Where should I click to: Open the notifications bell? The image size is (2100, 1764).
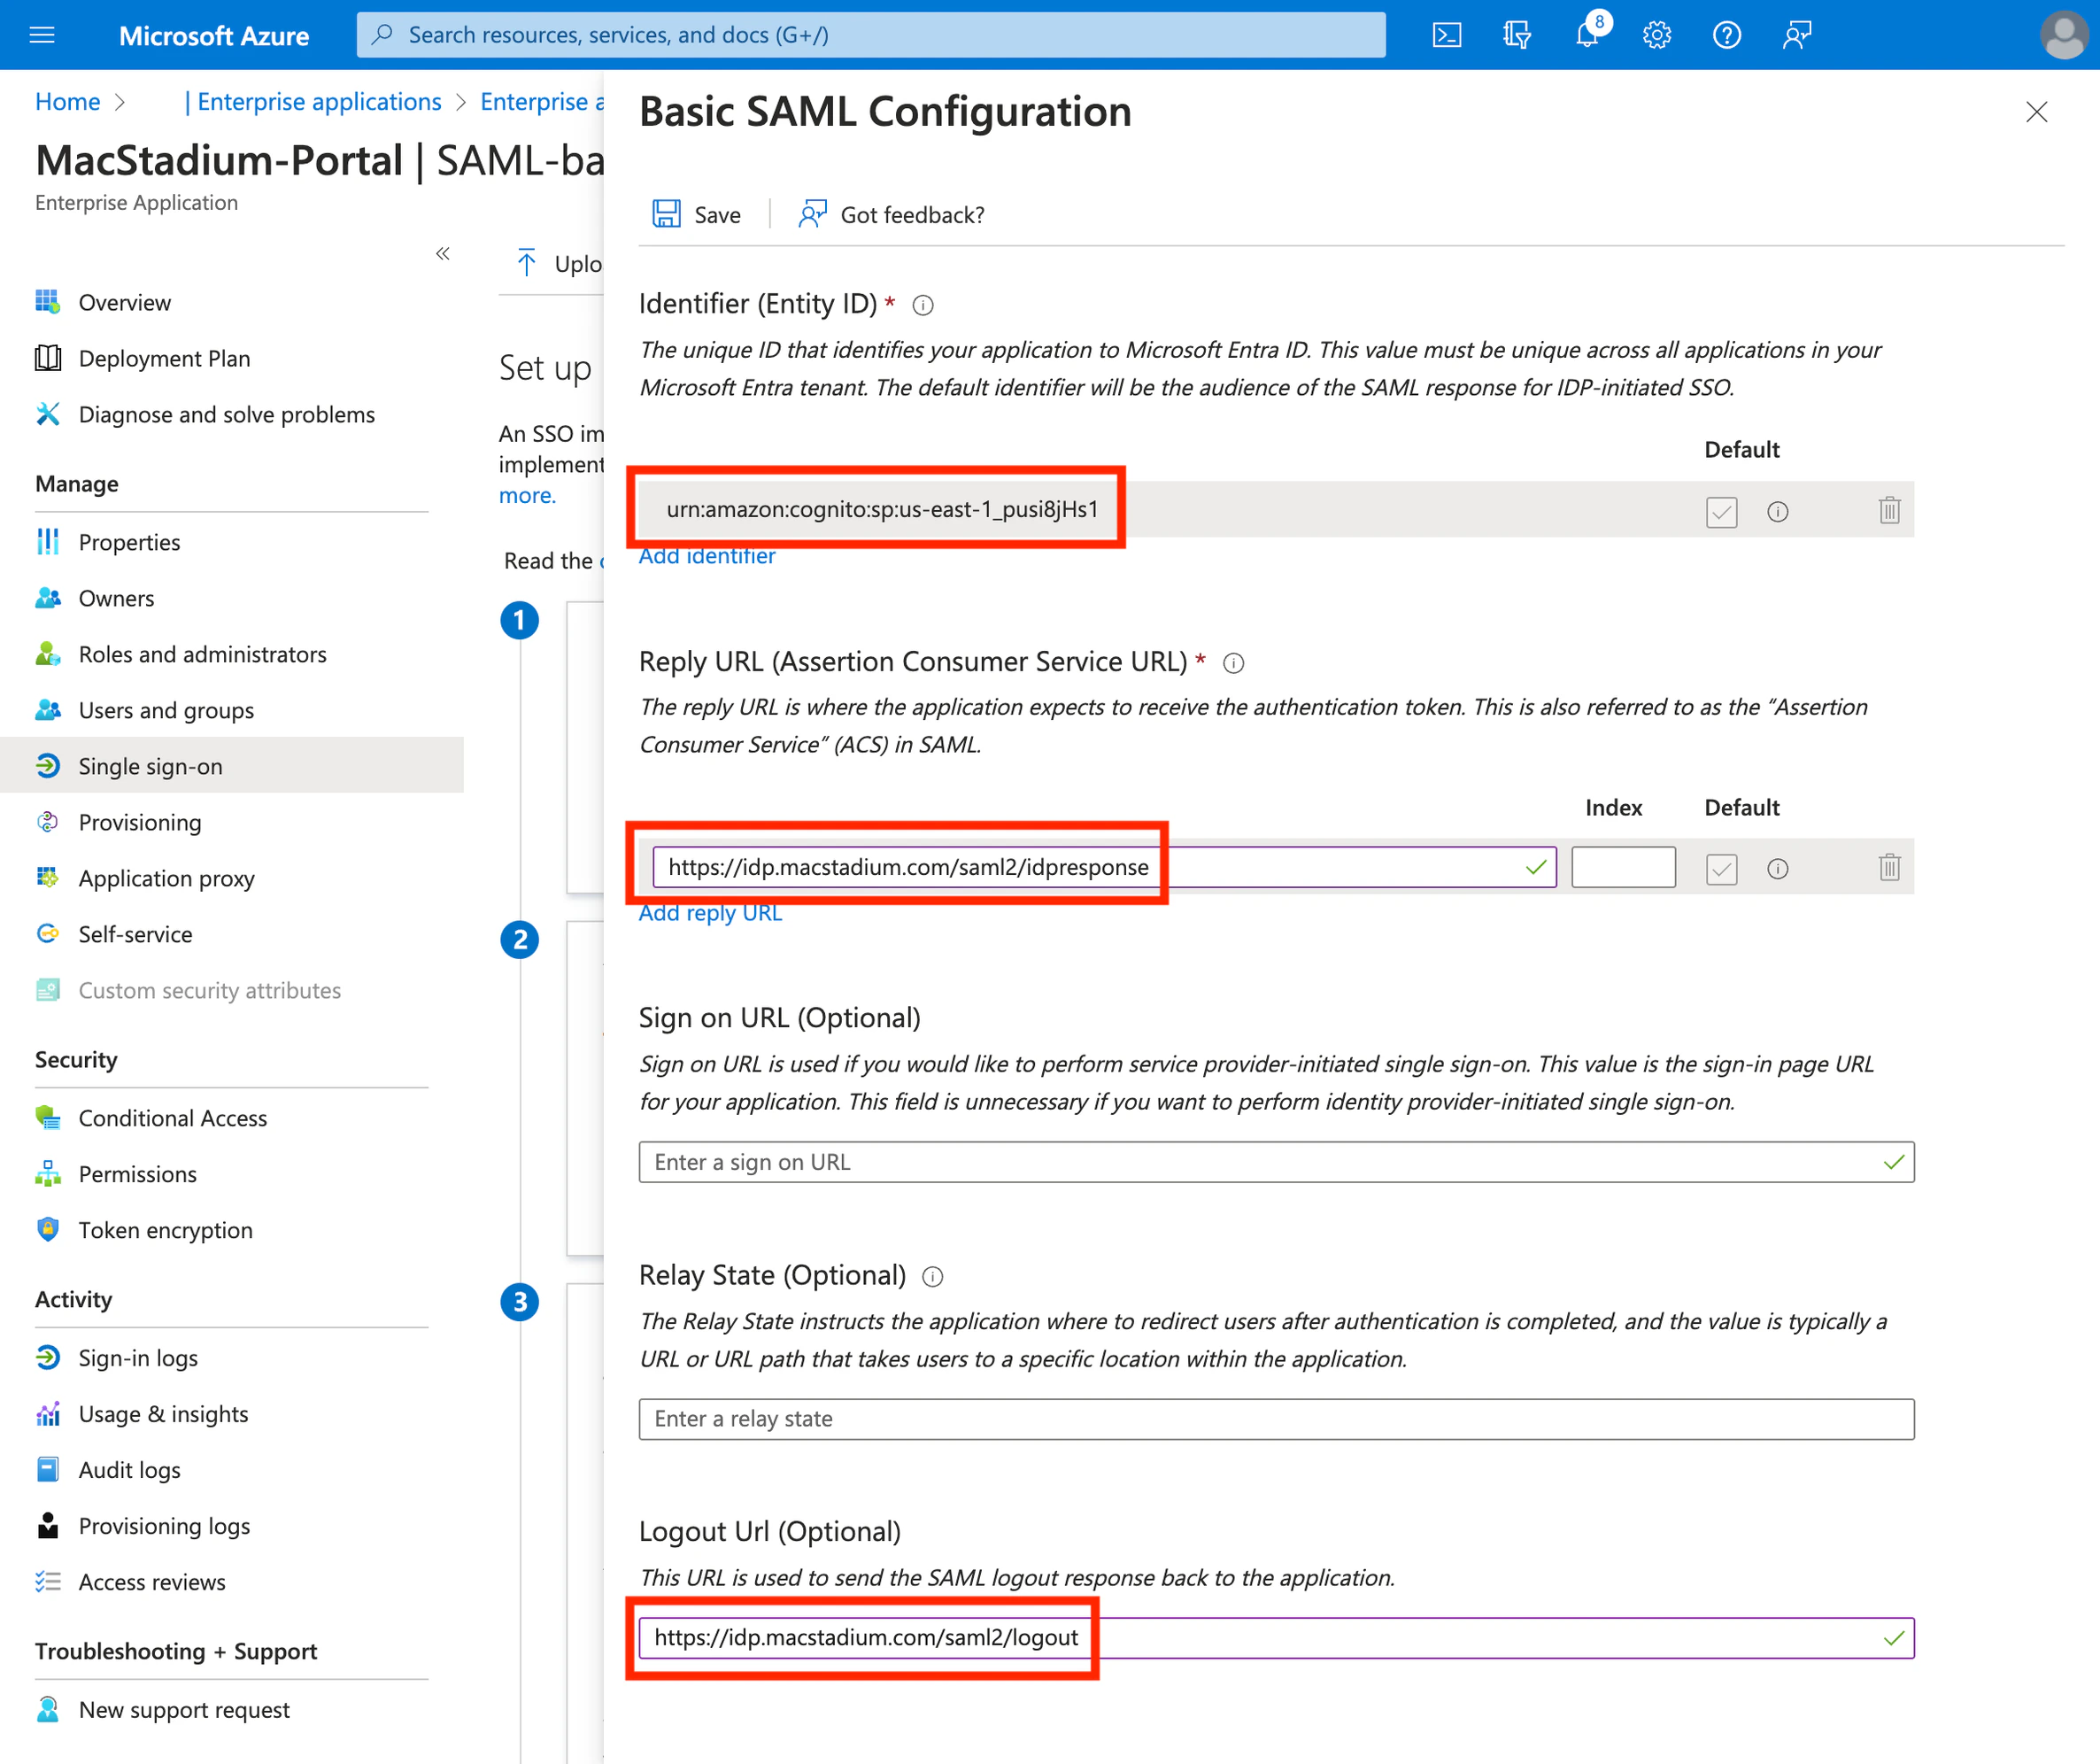point(1587,35)
